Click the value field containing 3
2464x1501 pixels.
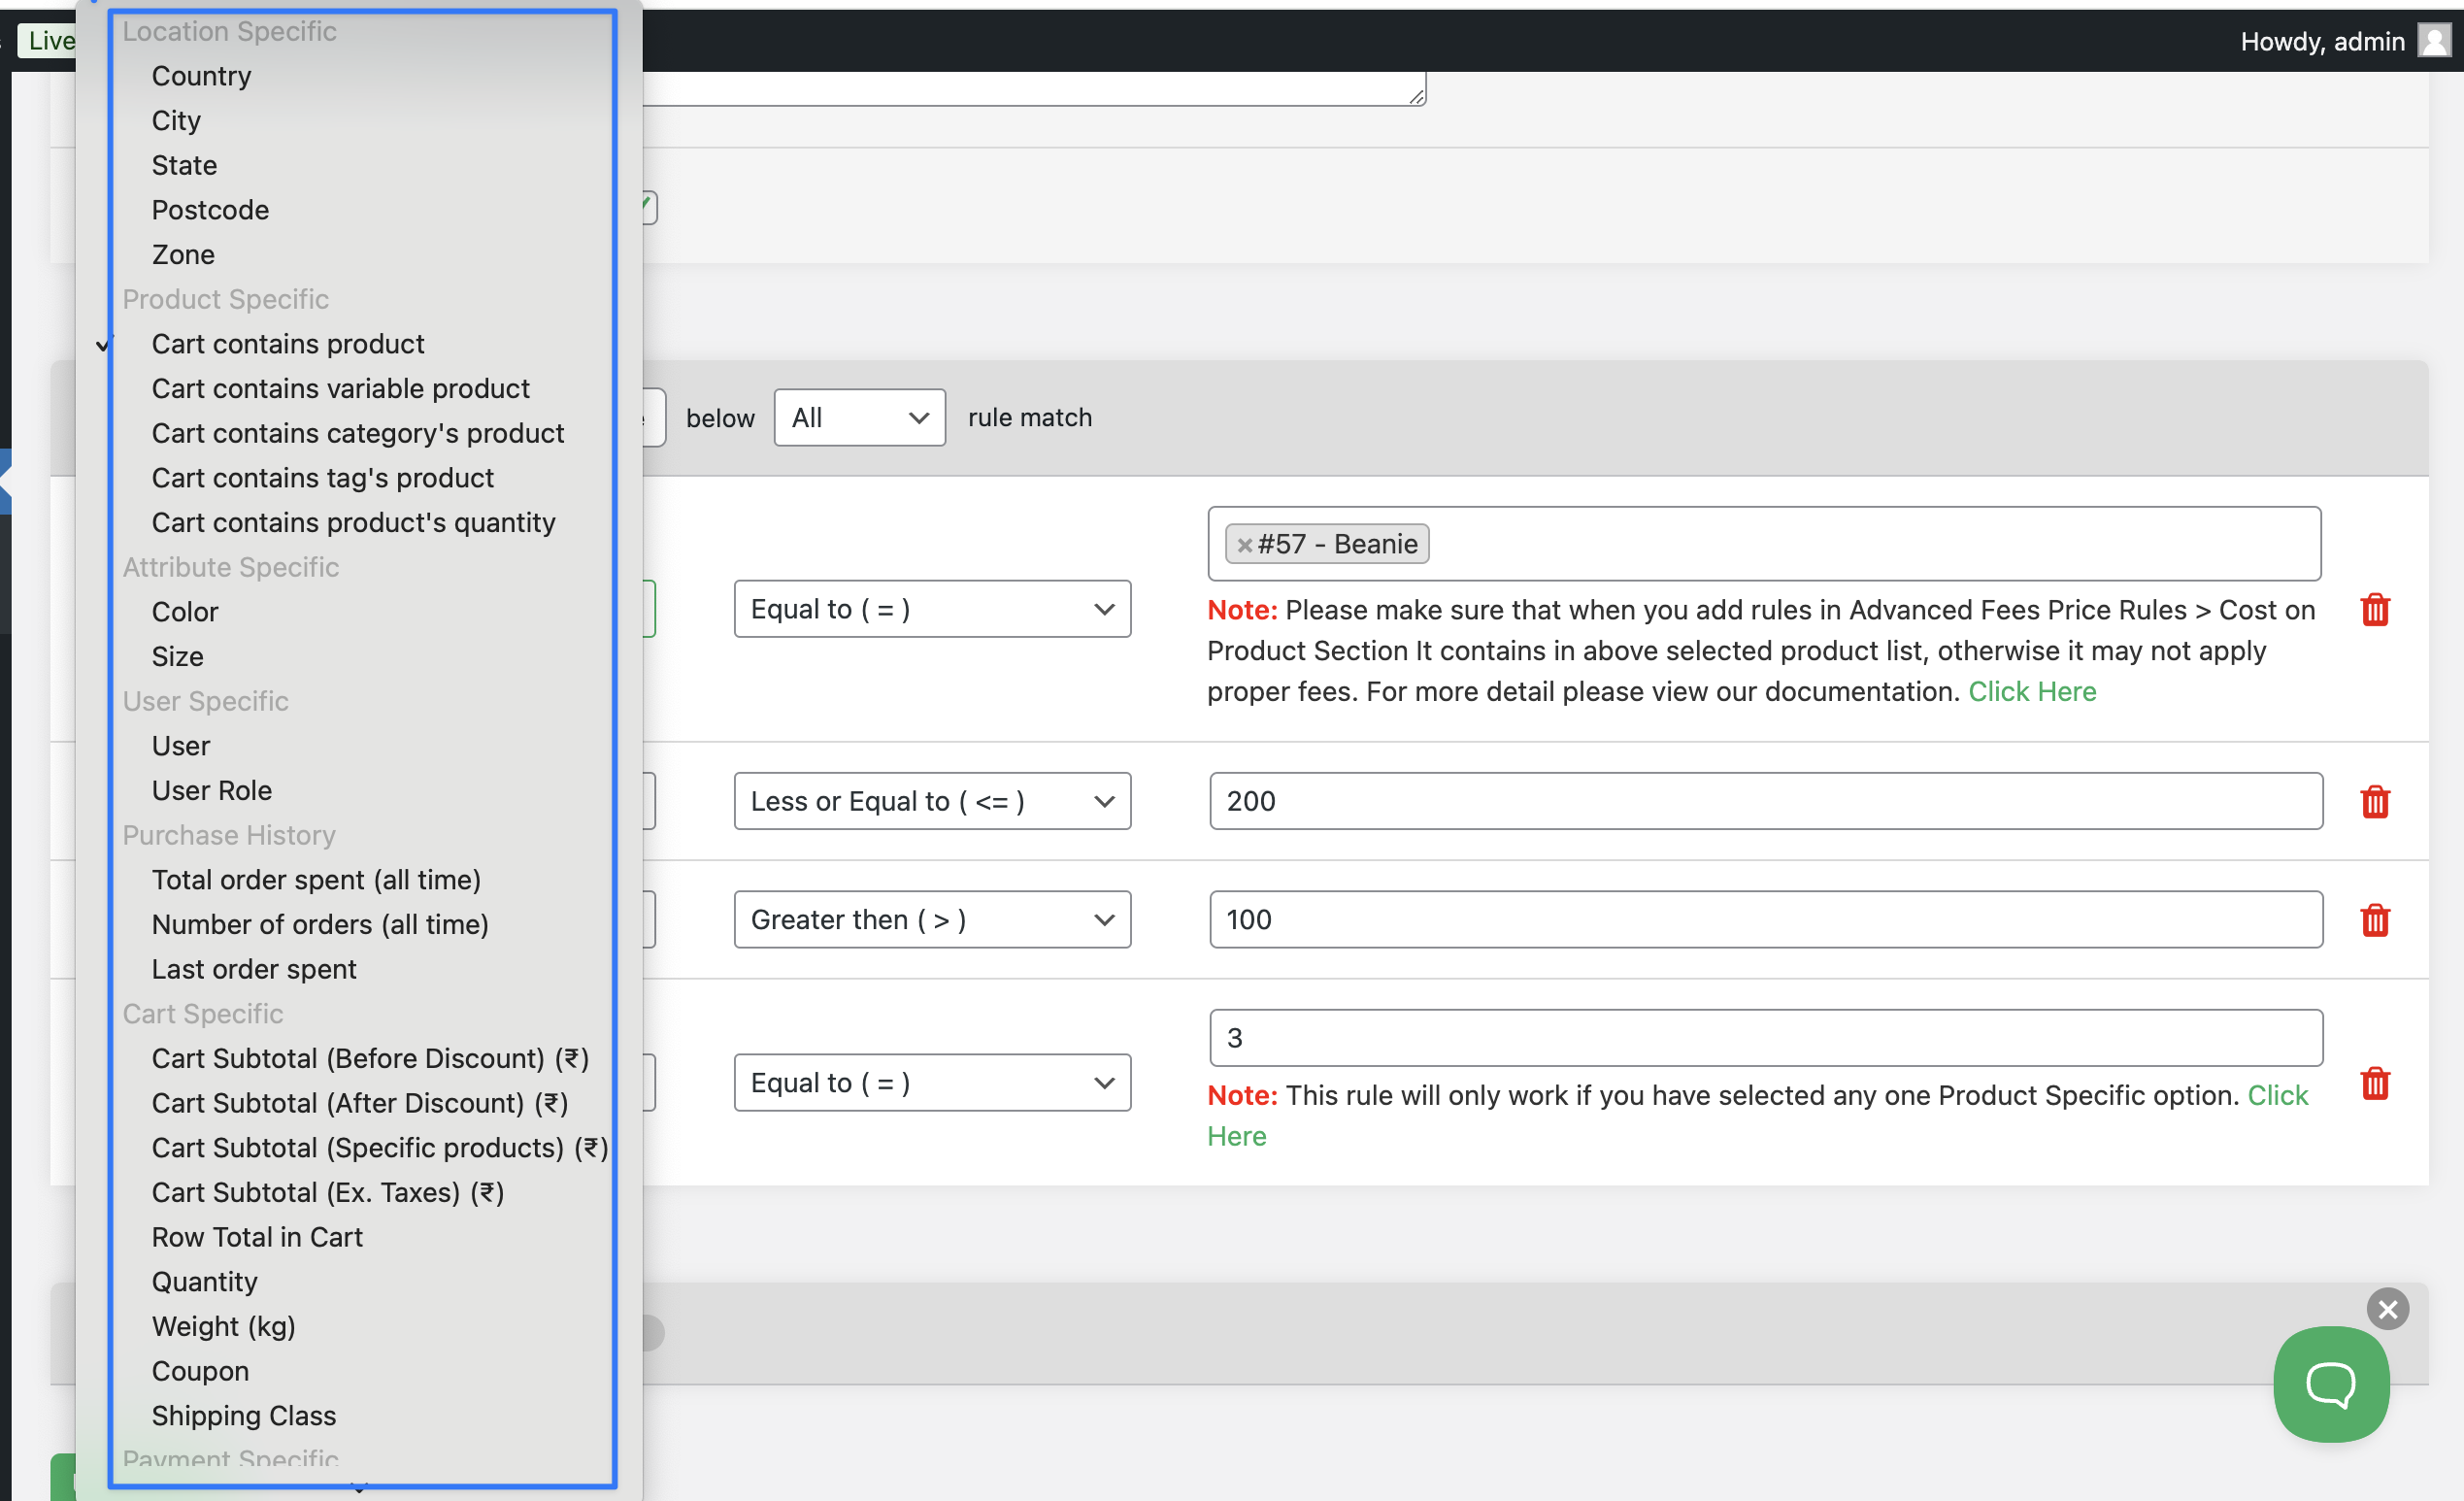1765,1038
